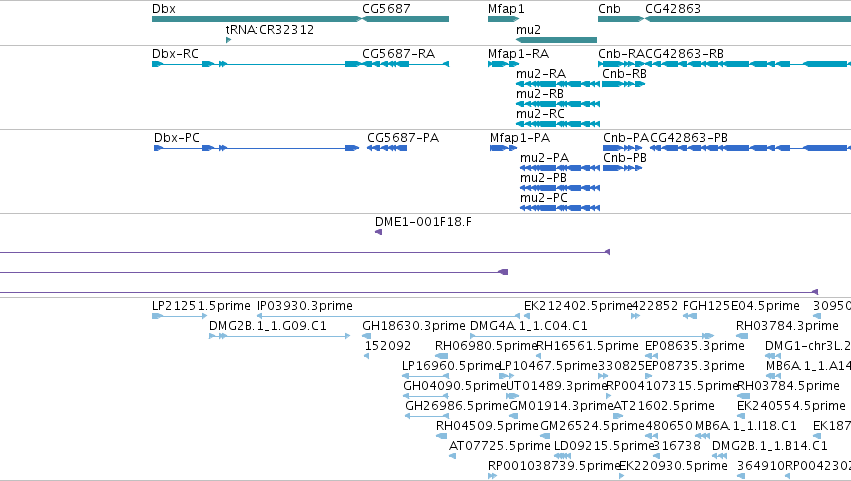Image resolution: width=851 pixels, height=481 pixels.
Task: Select the mu2-RB transcript
Action: [x=558, y=104]
